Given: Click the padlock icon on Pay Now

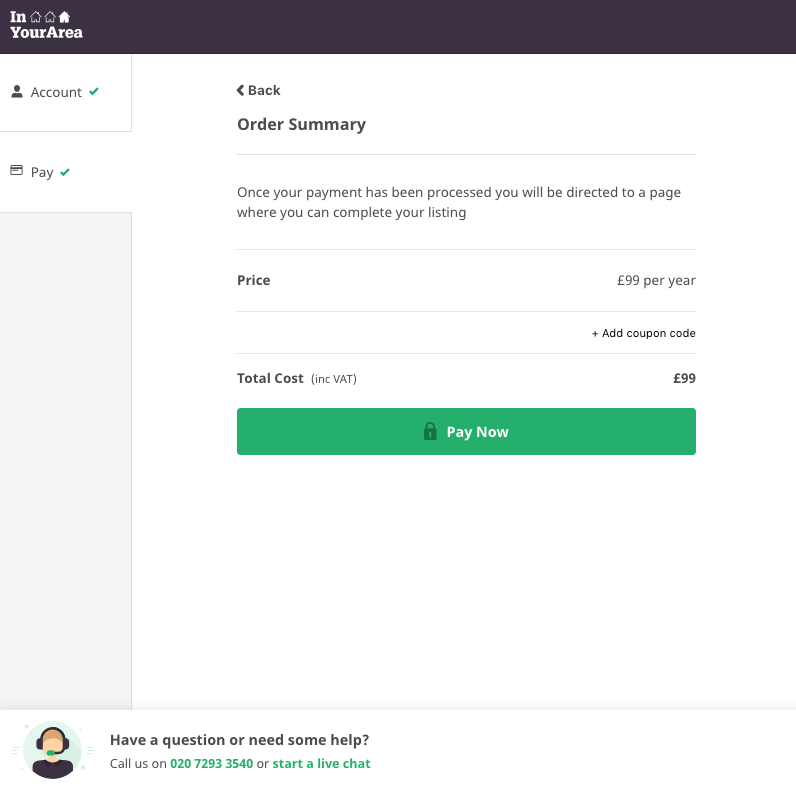Looking at the screenshot, I should pos(430,431).
